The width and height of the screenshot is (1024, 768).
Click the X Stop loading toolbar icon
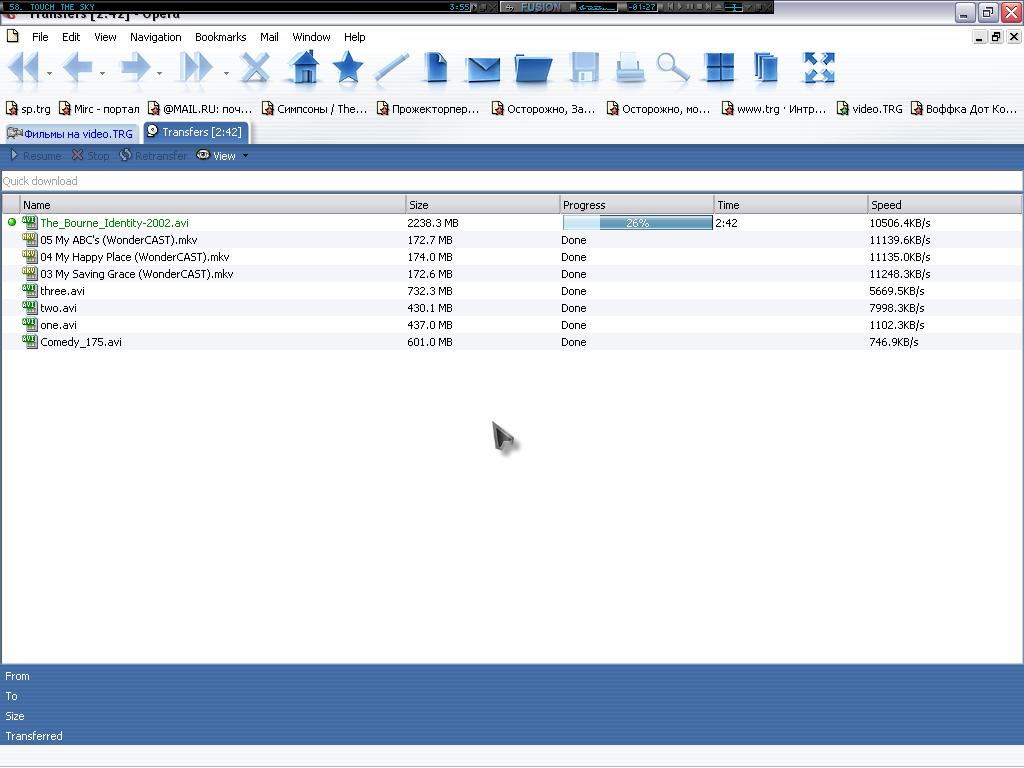pyautogui.click(x=256, y=68)
